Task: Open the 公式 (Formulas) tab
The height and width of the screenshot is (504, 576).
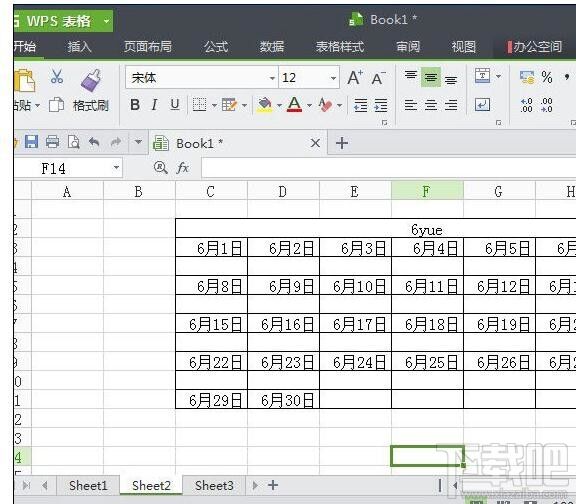Action: click(x=216, y=47)
